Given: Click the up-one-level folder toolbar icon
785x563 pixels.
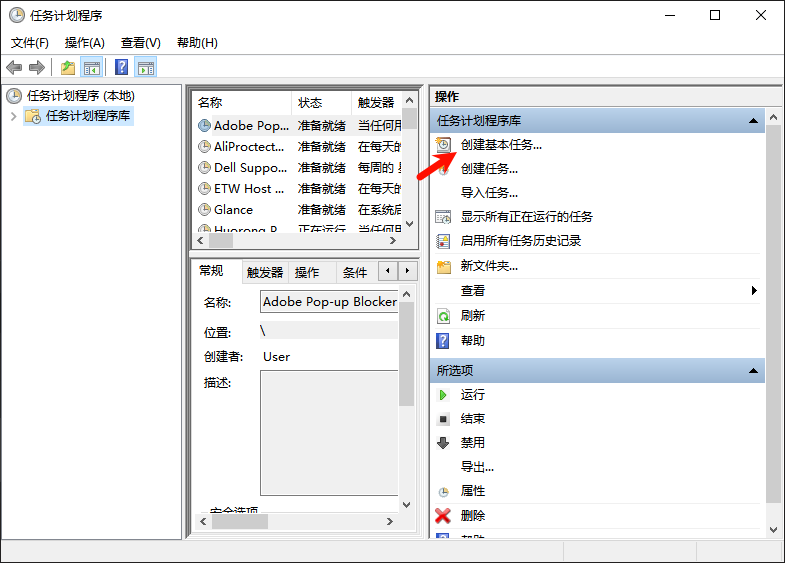Looking at the screenshot, I should pyautogui.click(x=68, y=68).
